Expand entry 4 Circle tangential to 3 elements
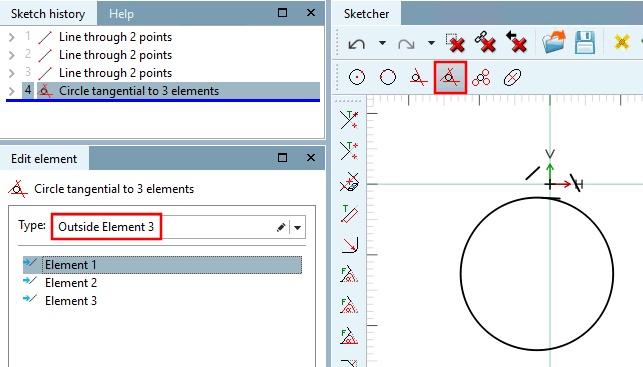The width and height of the screenshot is (643, 367). point(12,91)
